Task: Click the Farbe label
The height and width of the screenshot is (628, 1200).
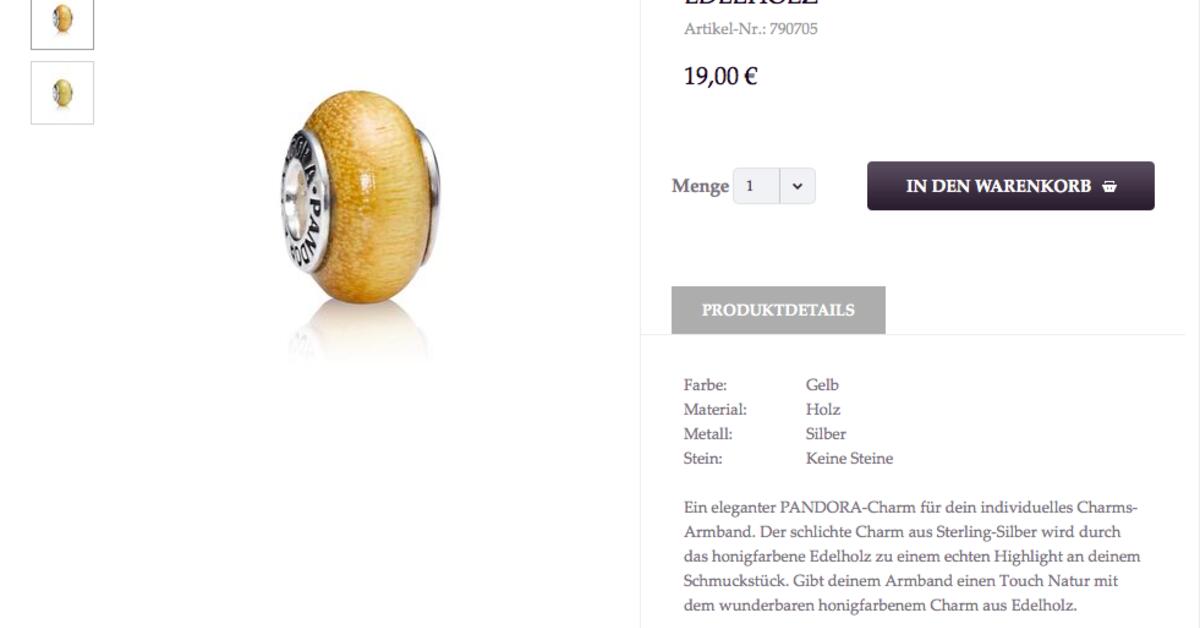Action: [x=705, y=385]
